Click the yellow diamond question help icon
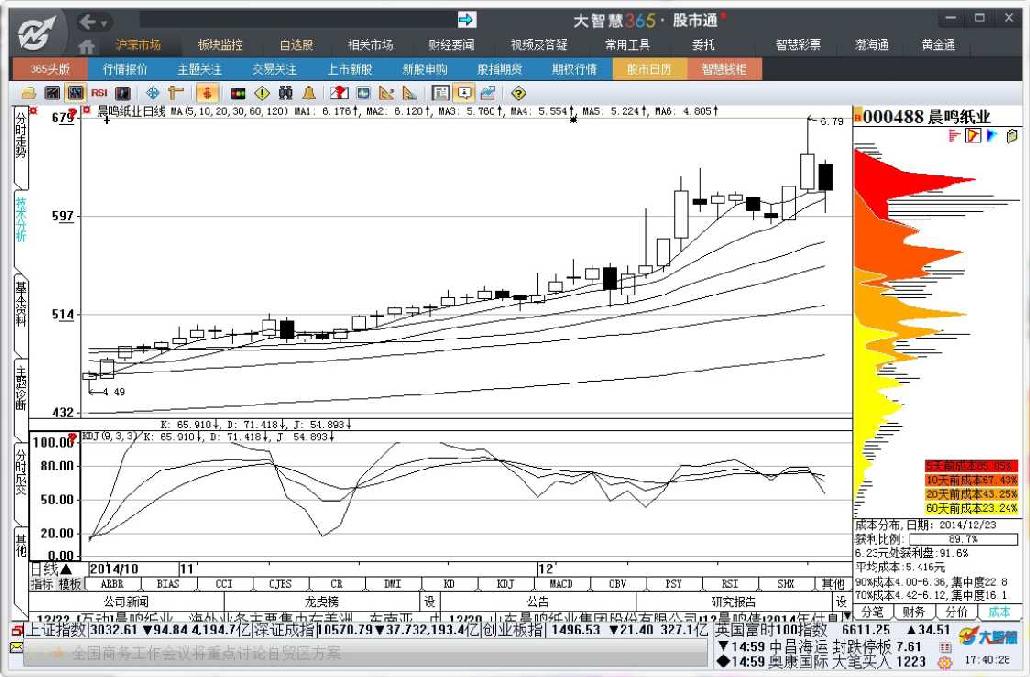1030x677 pixels. [x=518, y=93]
